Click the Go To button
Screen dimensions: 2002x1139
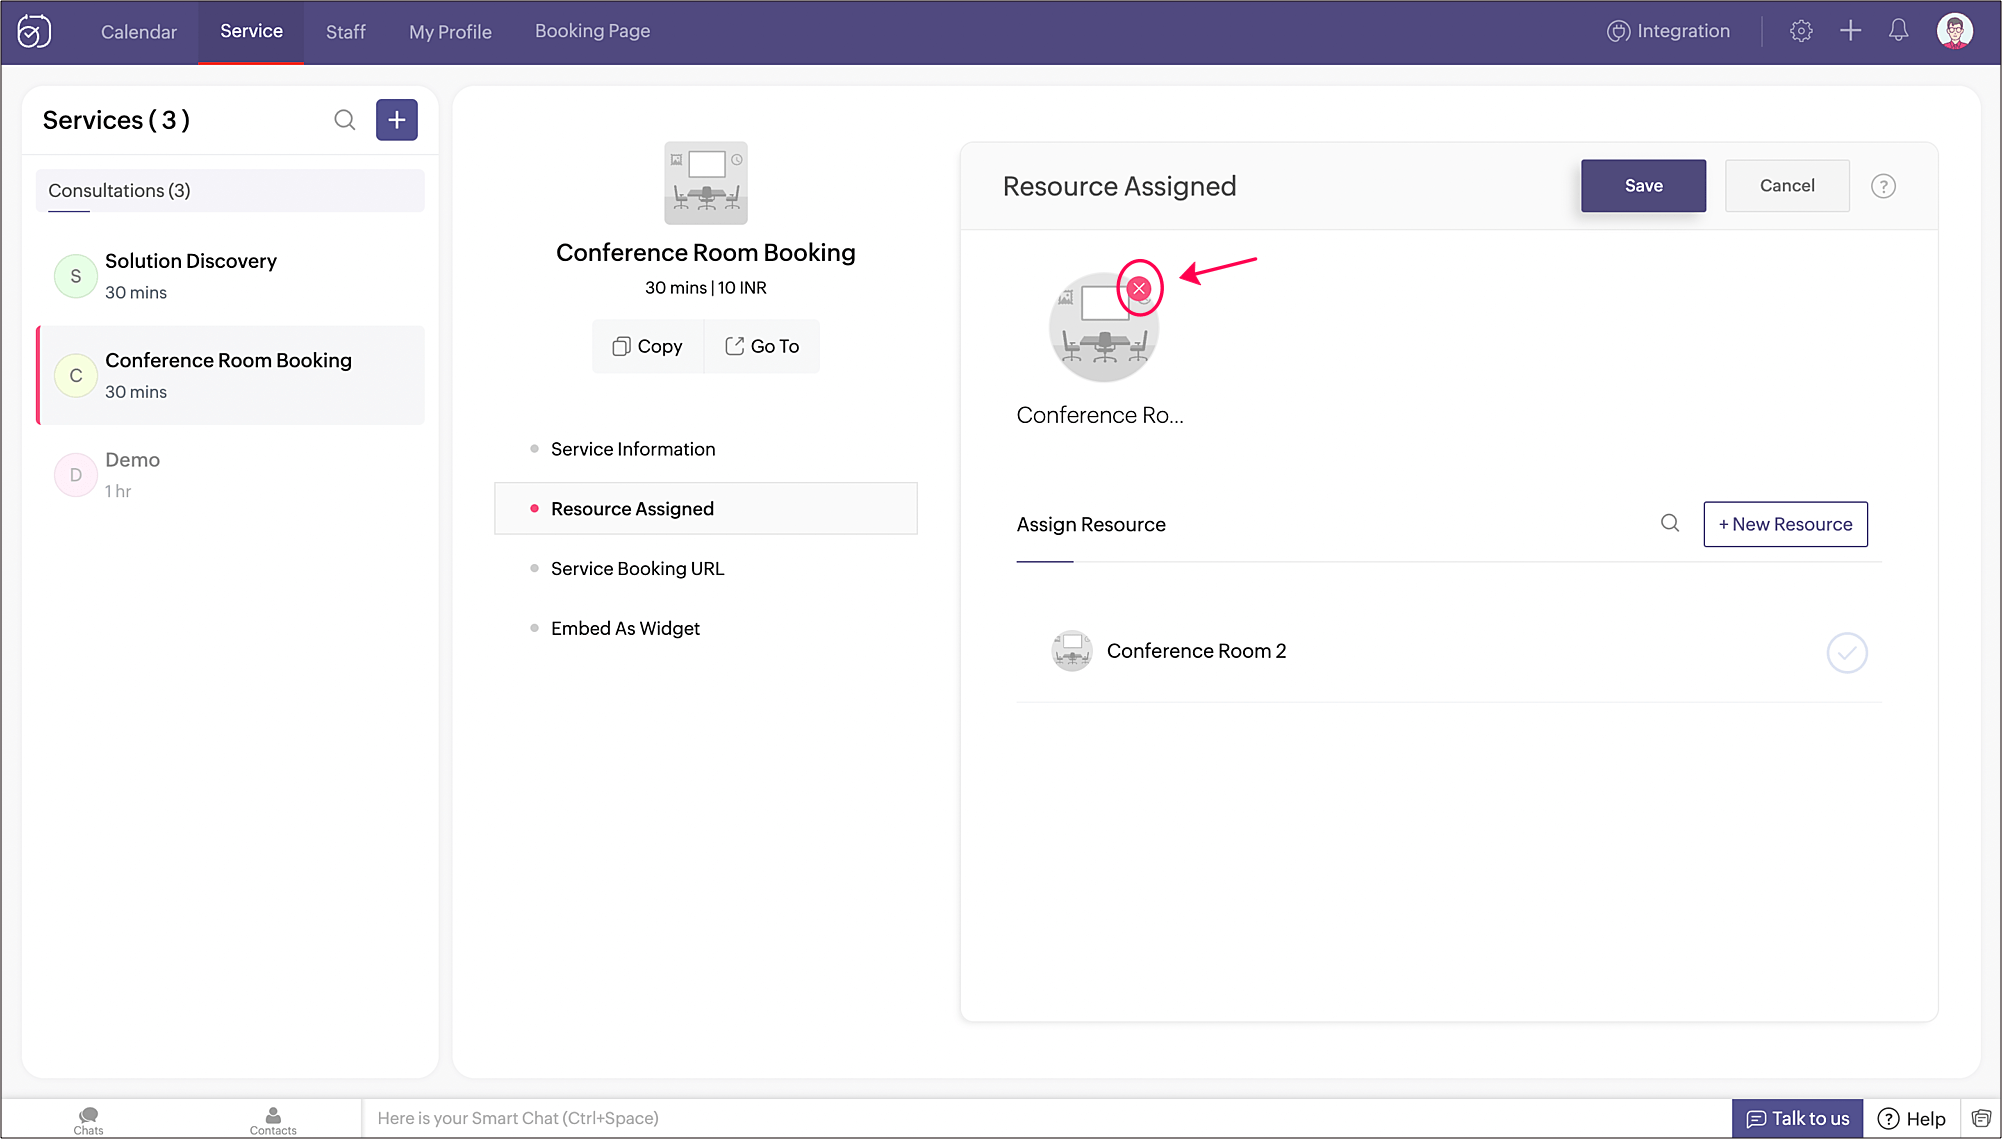pyautogui.click(x=762, y=346)
